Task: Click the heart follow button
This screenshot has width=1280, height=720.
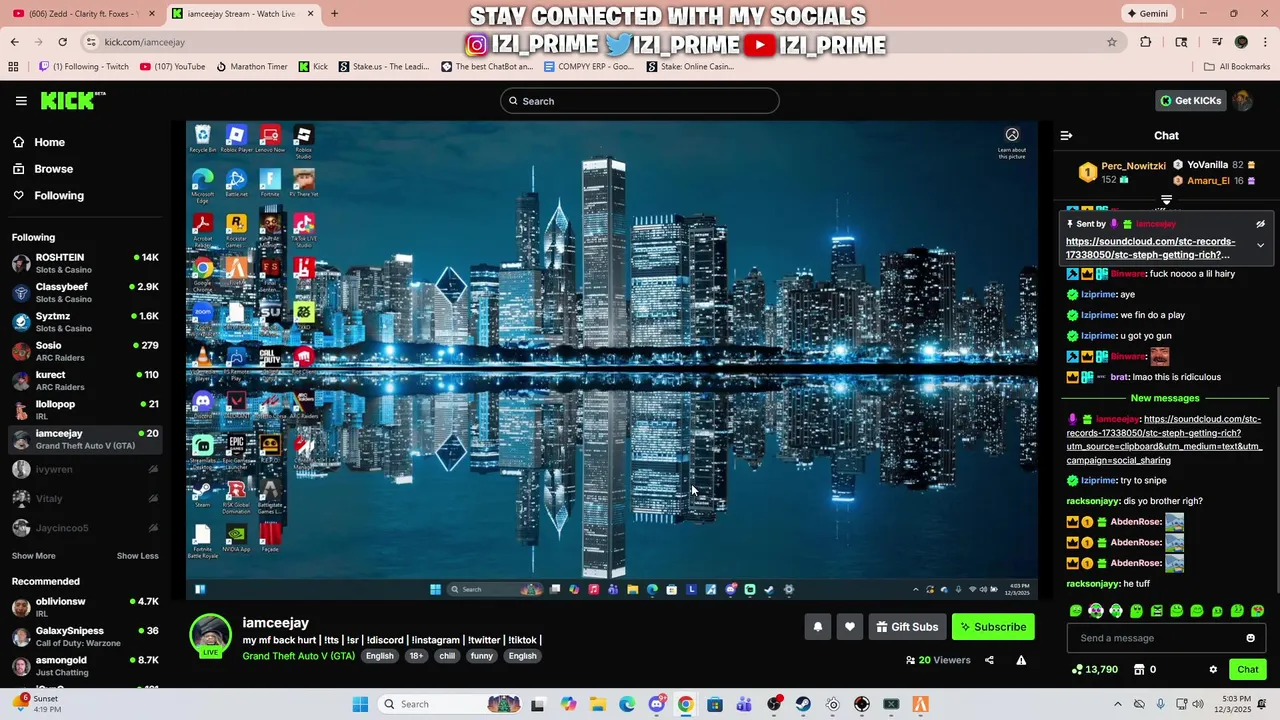Action: 849,627
